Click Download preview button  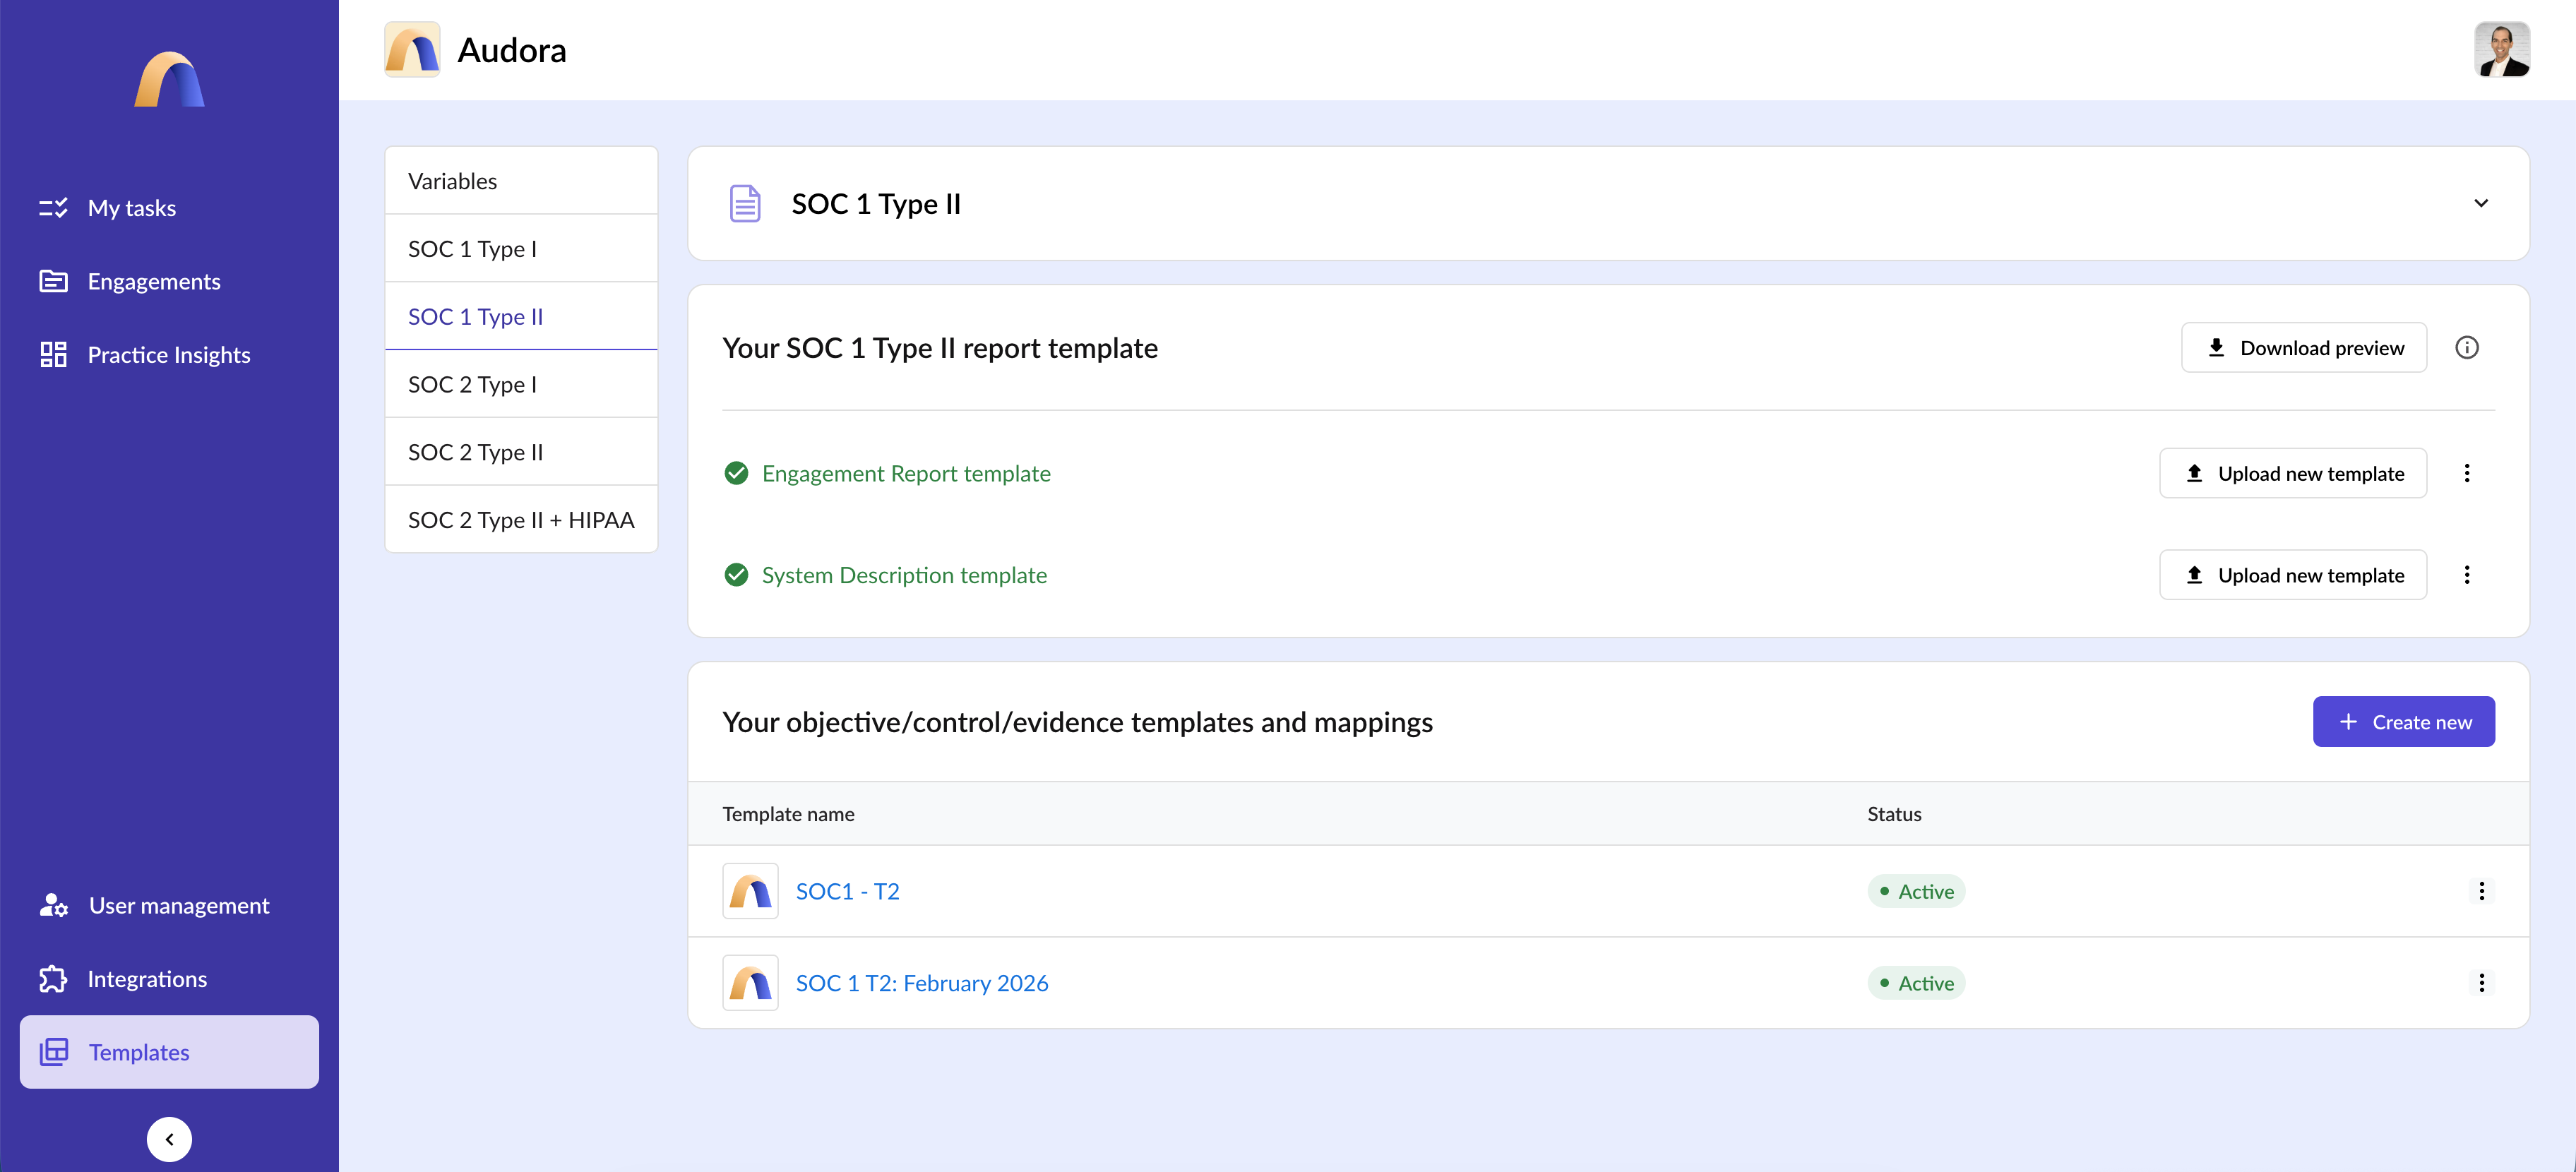(x=2303, y=347)
